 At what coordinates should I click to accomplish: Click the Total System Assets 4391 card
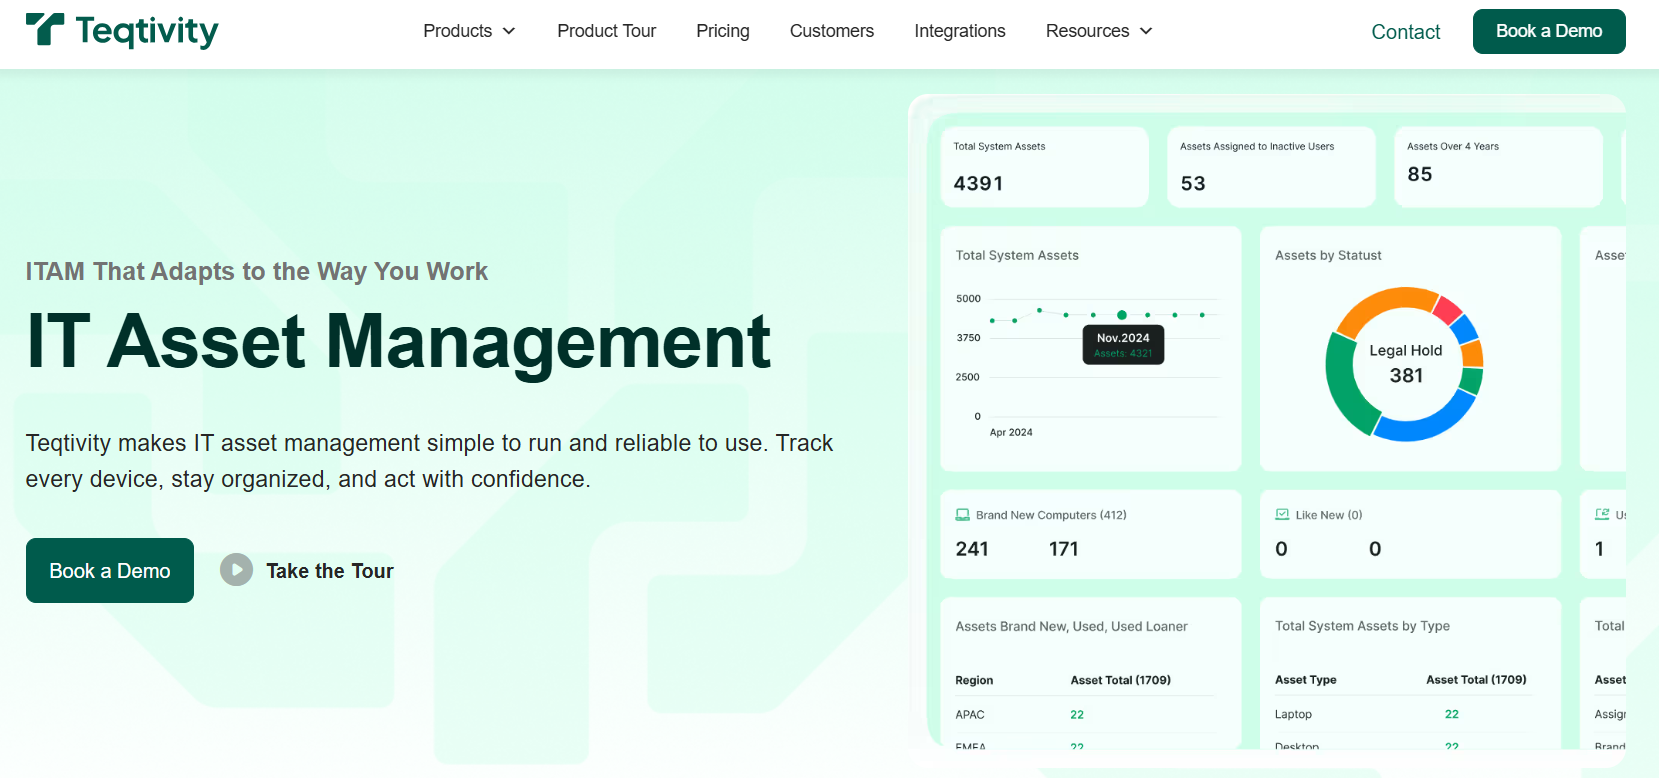(x=1044, y=167)
